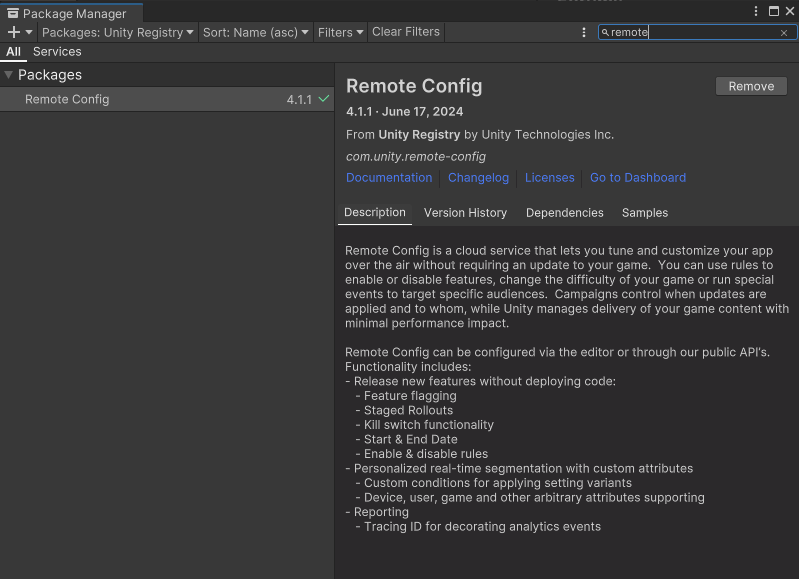Click the Feature flagging line
Screen dimensions: 799x579
(x=406, y=396)
